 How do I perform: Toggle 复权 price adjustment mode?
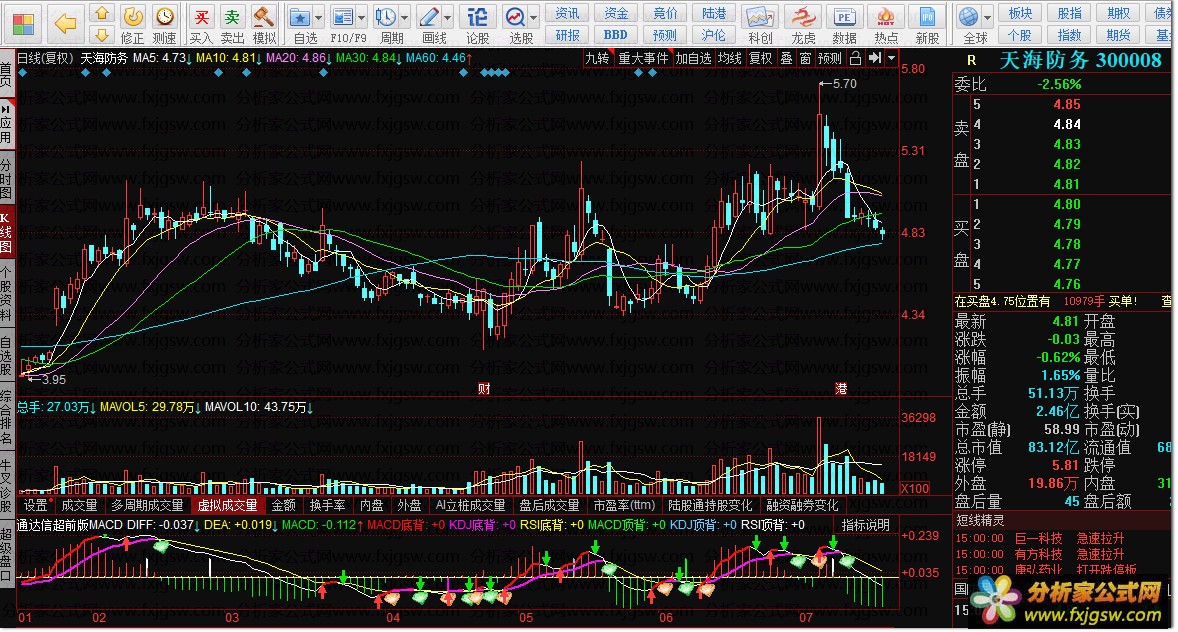coord(760,58)
